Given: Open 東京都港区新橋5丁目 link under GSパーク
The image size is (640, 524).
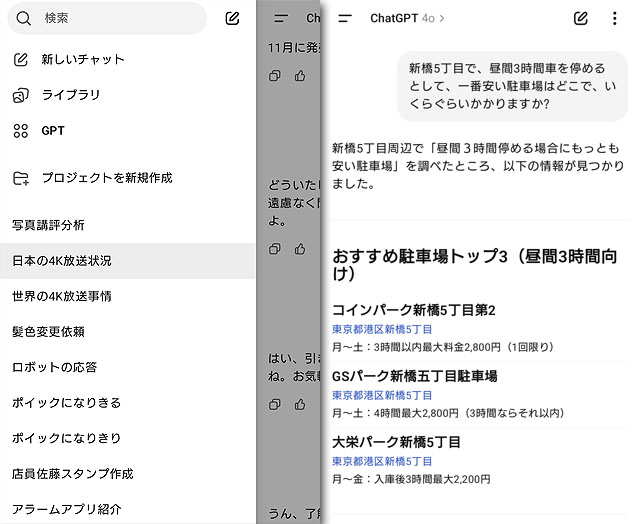Looking at the screenshot, I should point(382,395).
